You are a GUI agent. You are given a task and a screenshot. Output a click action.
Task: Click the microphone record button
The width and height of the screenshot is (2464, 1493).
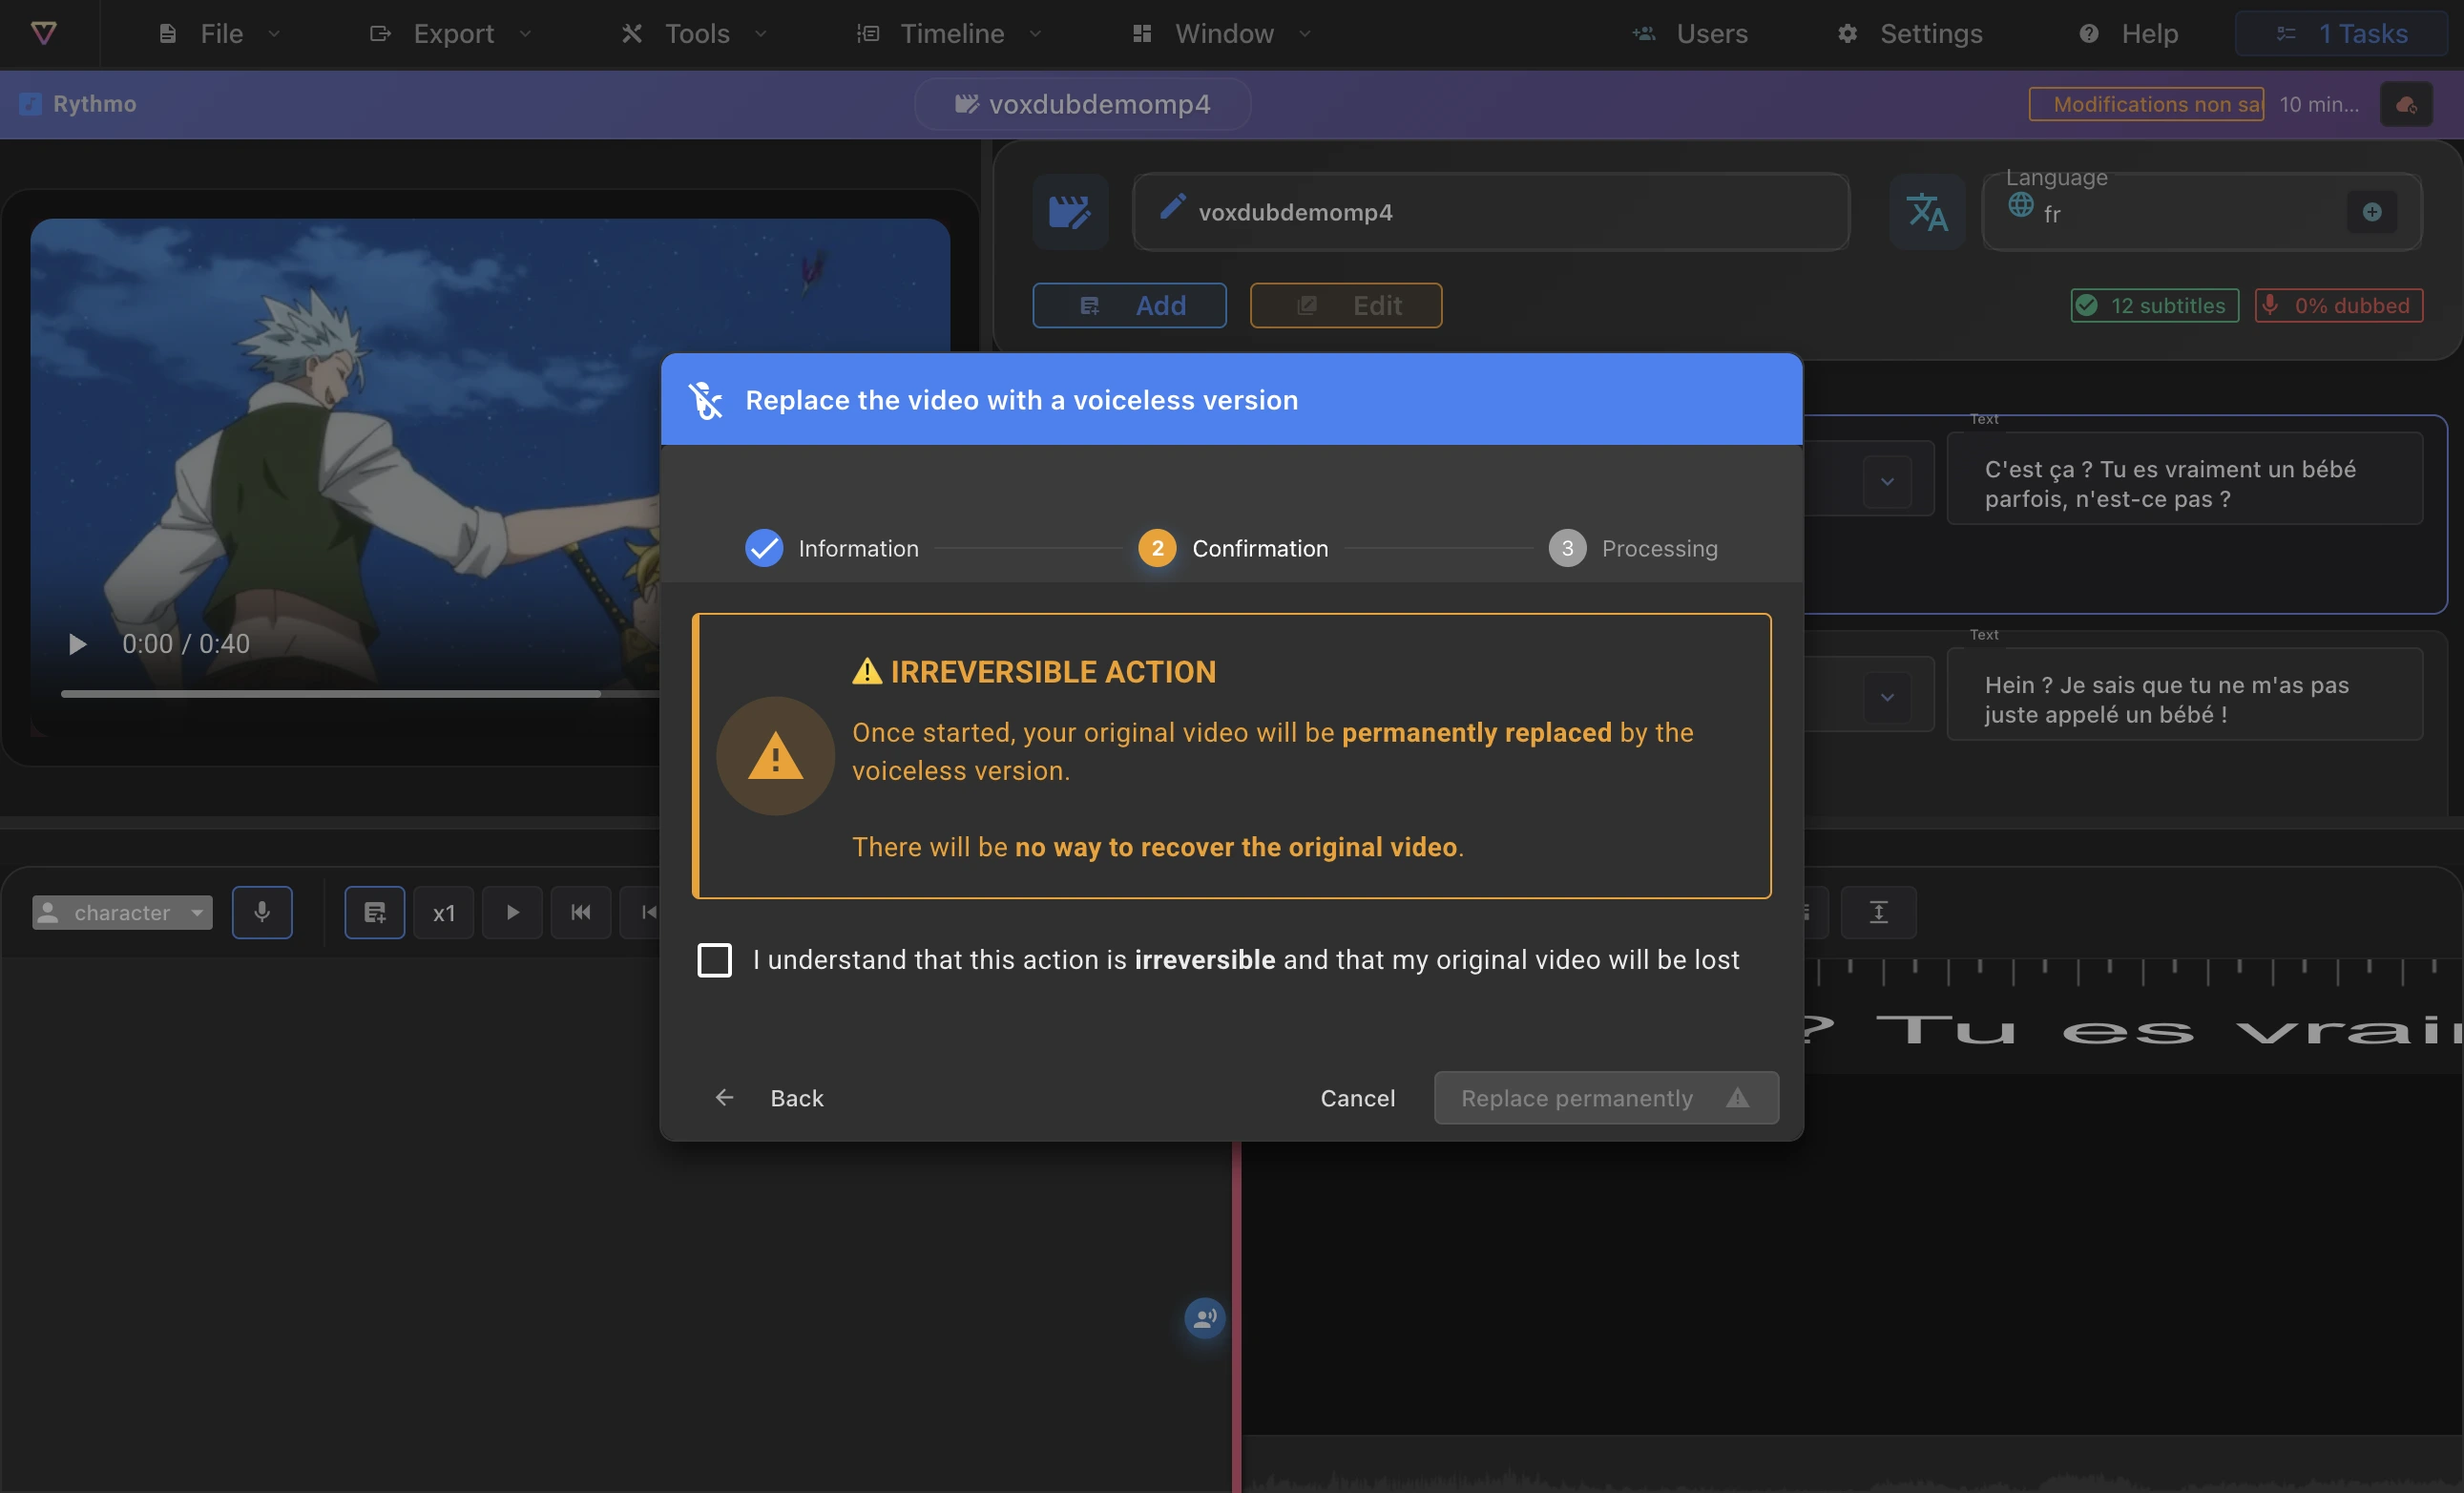[x=262, y=912]
